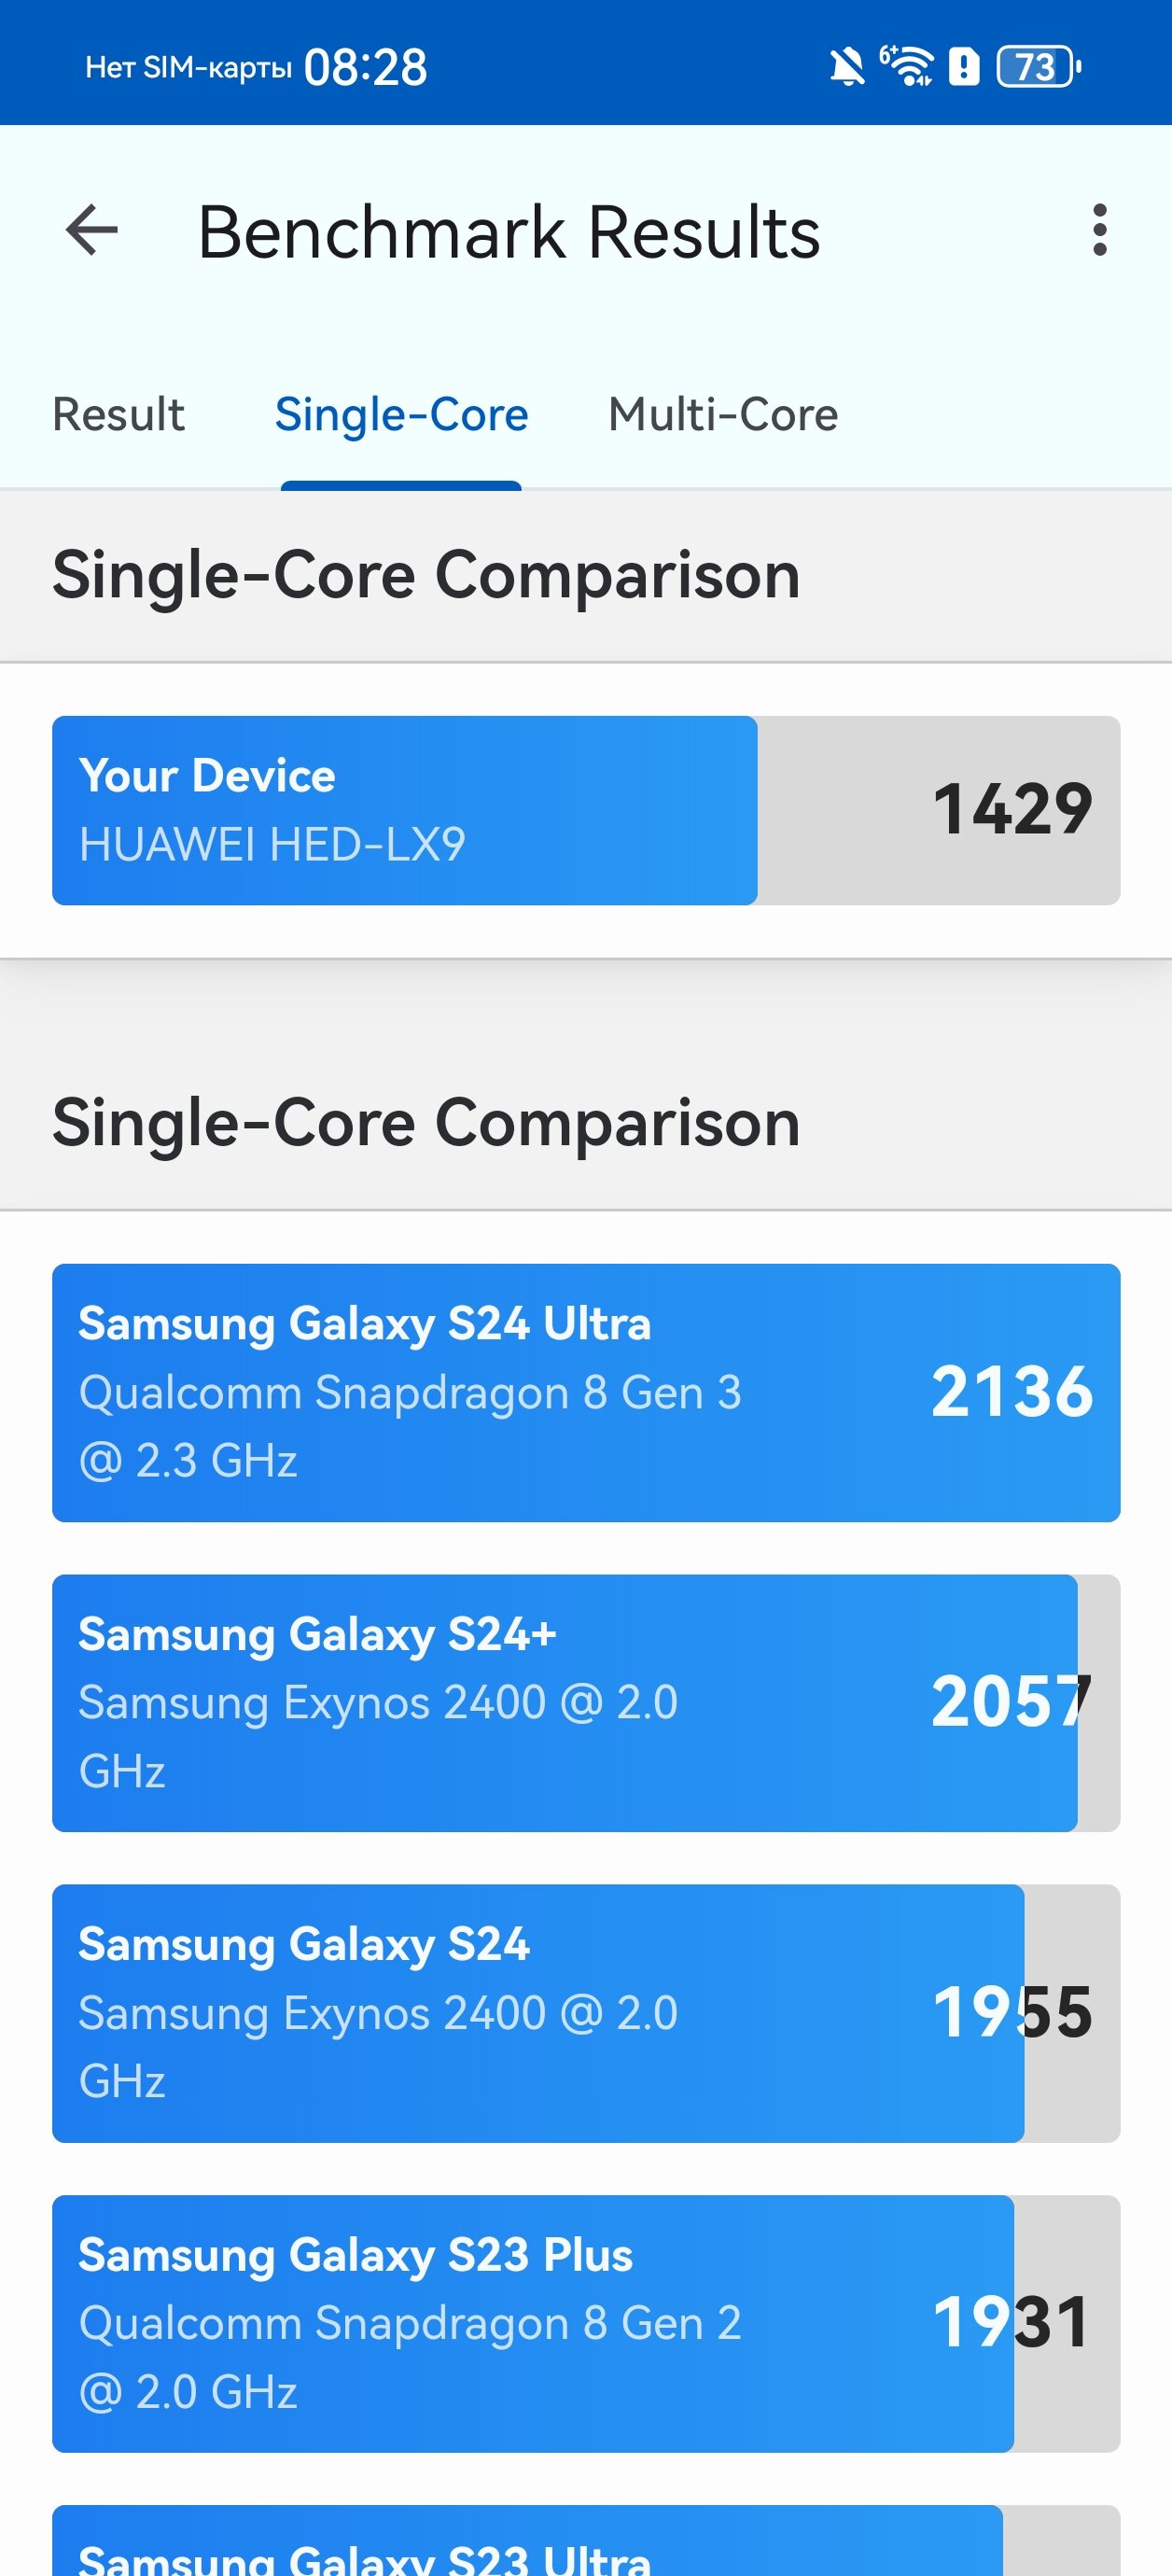This screenshot has height=2576, width=1172.
Task: Tap the 1429 score value
Action: pos(1012,809)
